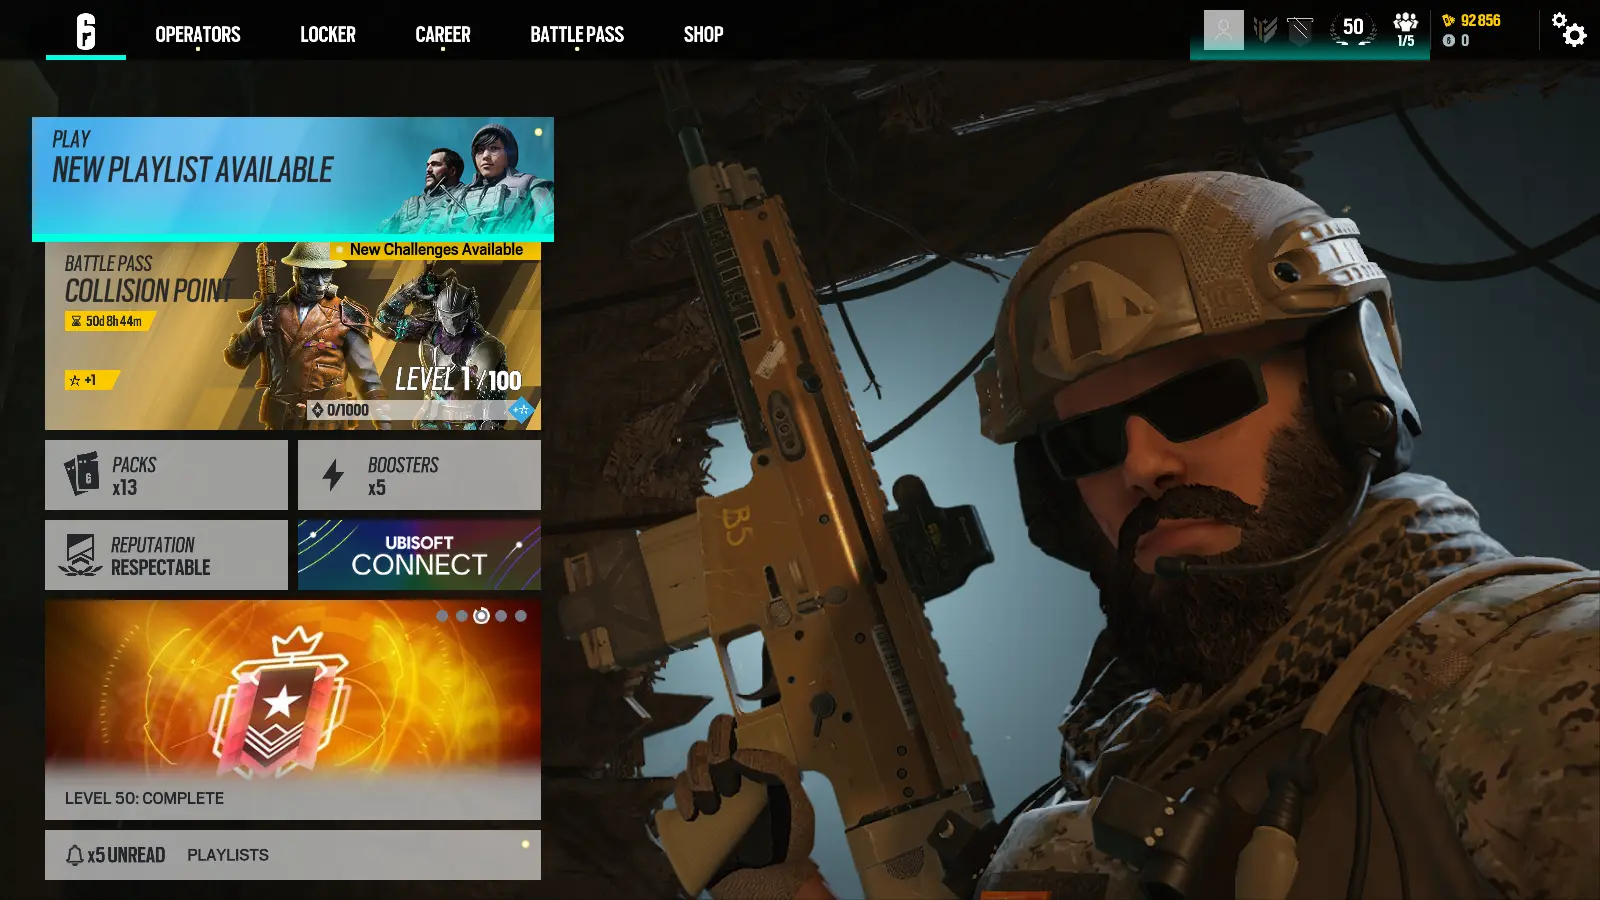Open the Shop menu

(703, 34)
